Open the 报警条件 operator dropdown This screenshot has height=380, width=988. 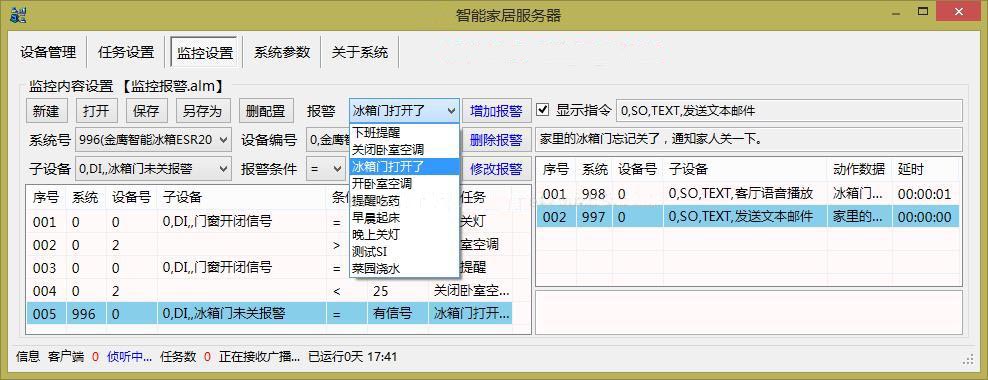coord(325,169)
